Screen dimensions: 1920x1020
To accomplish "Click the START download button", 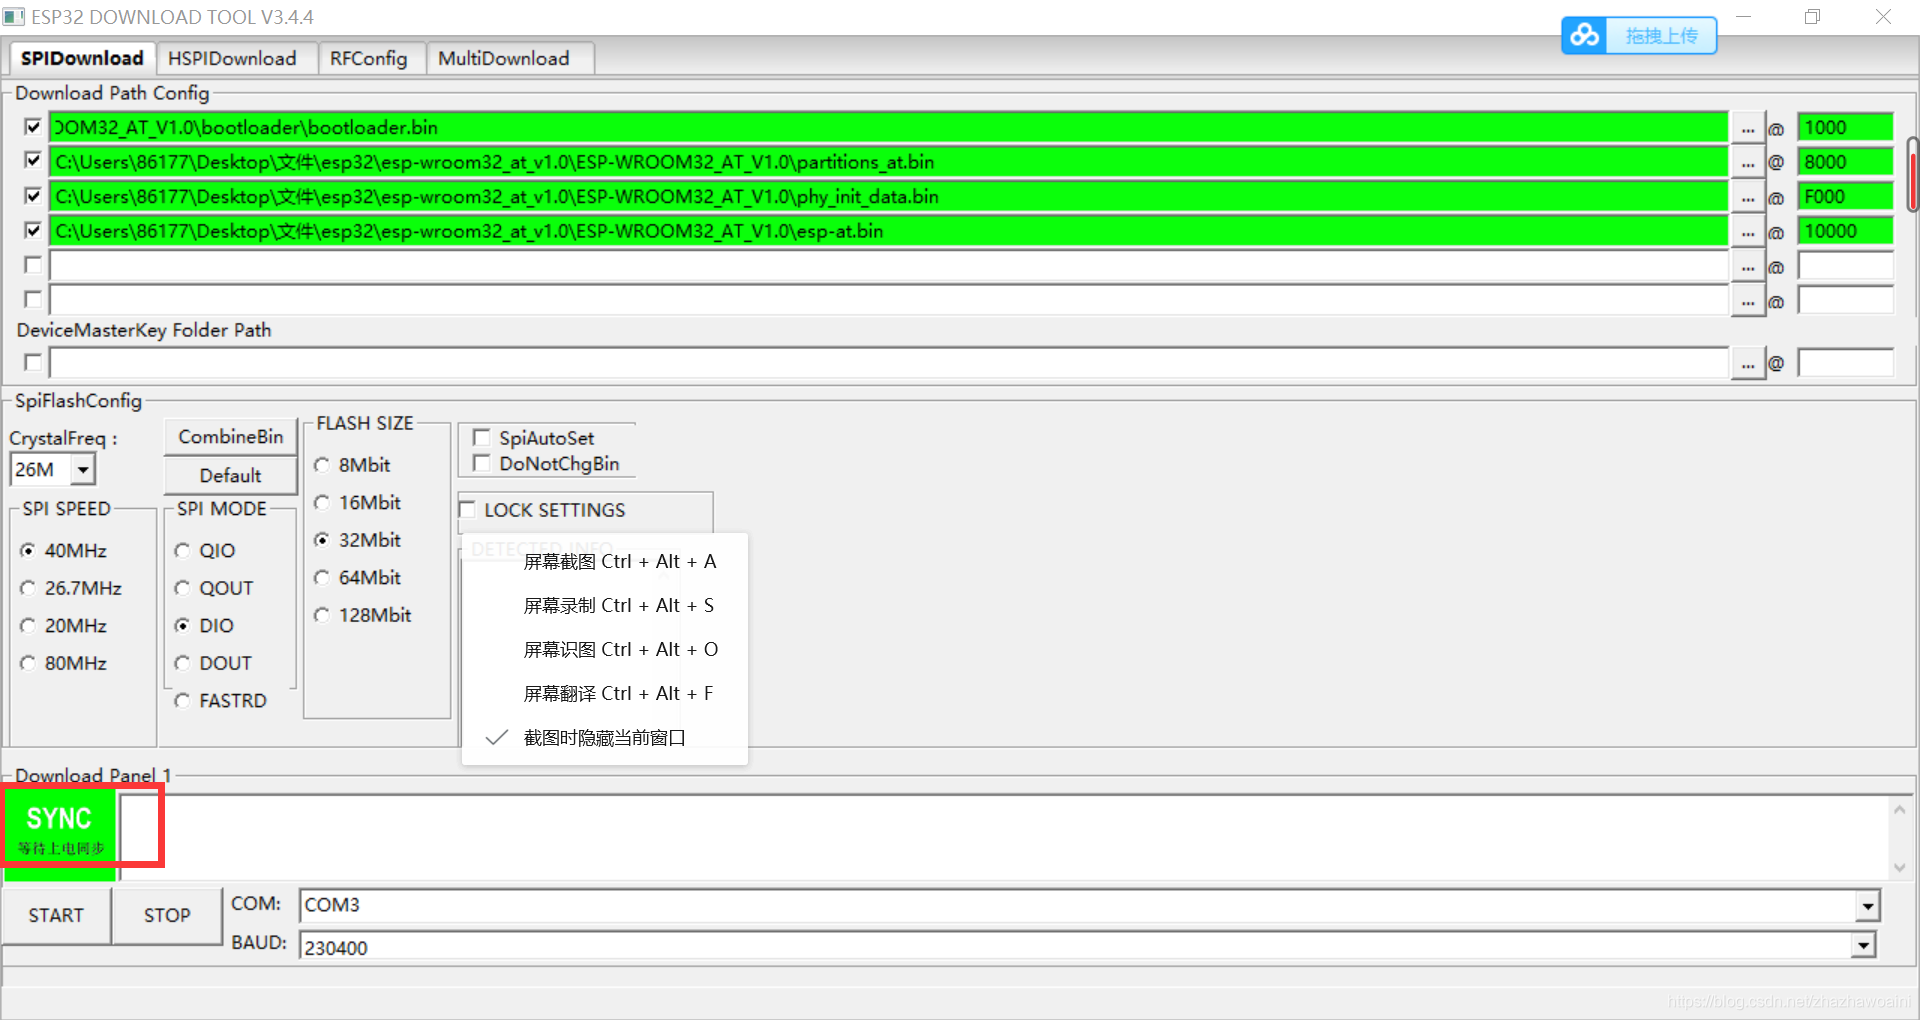I will [x=56, y=916].
